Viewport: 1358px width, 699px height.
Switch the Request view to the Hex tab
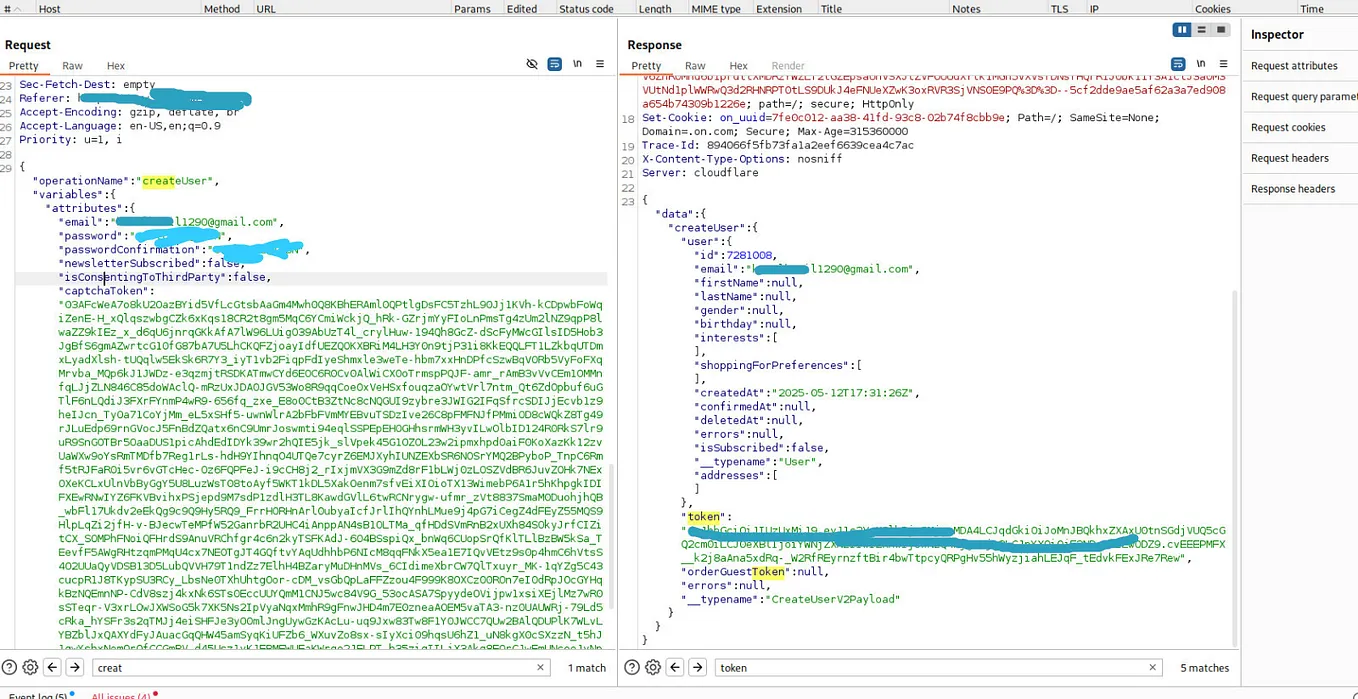[x=115, y=65]
